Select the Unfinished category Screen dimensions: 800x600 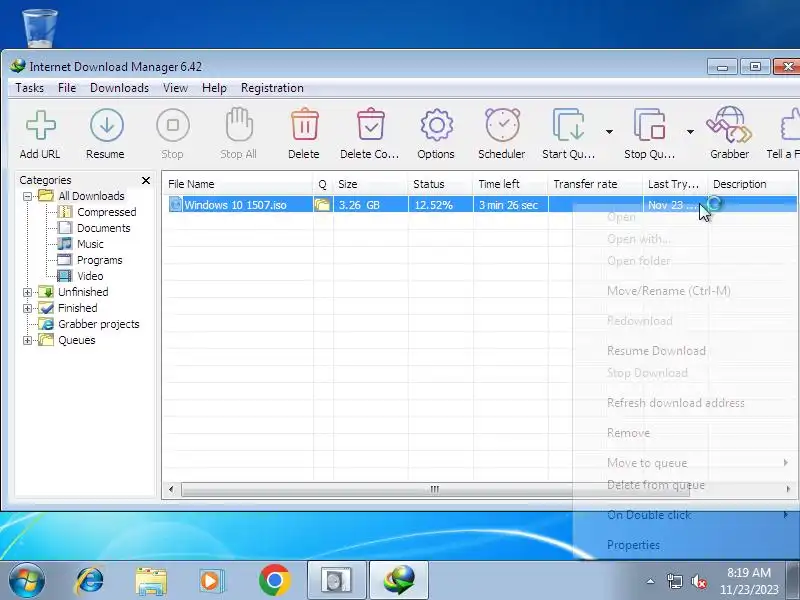(x=83, y=292)
